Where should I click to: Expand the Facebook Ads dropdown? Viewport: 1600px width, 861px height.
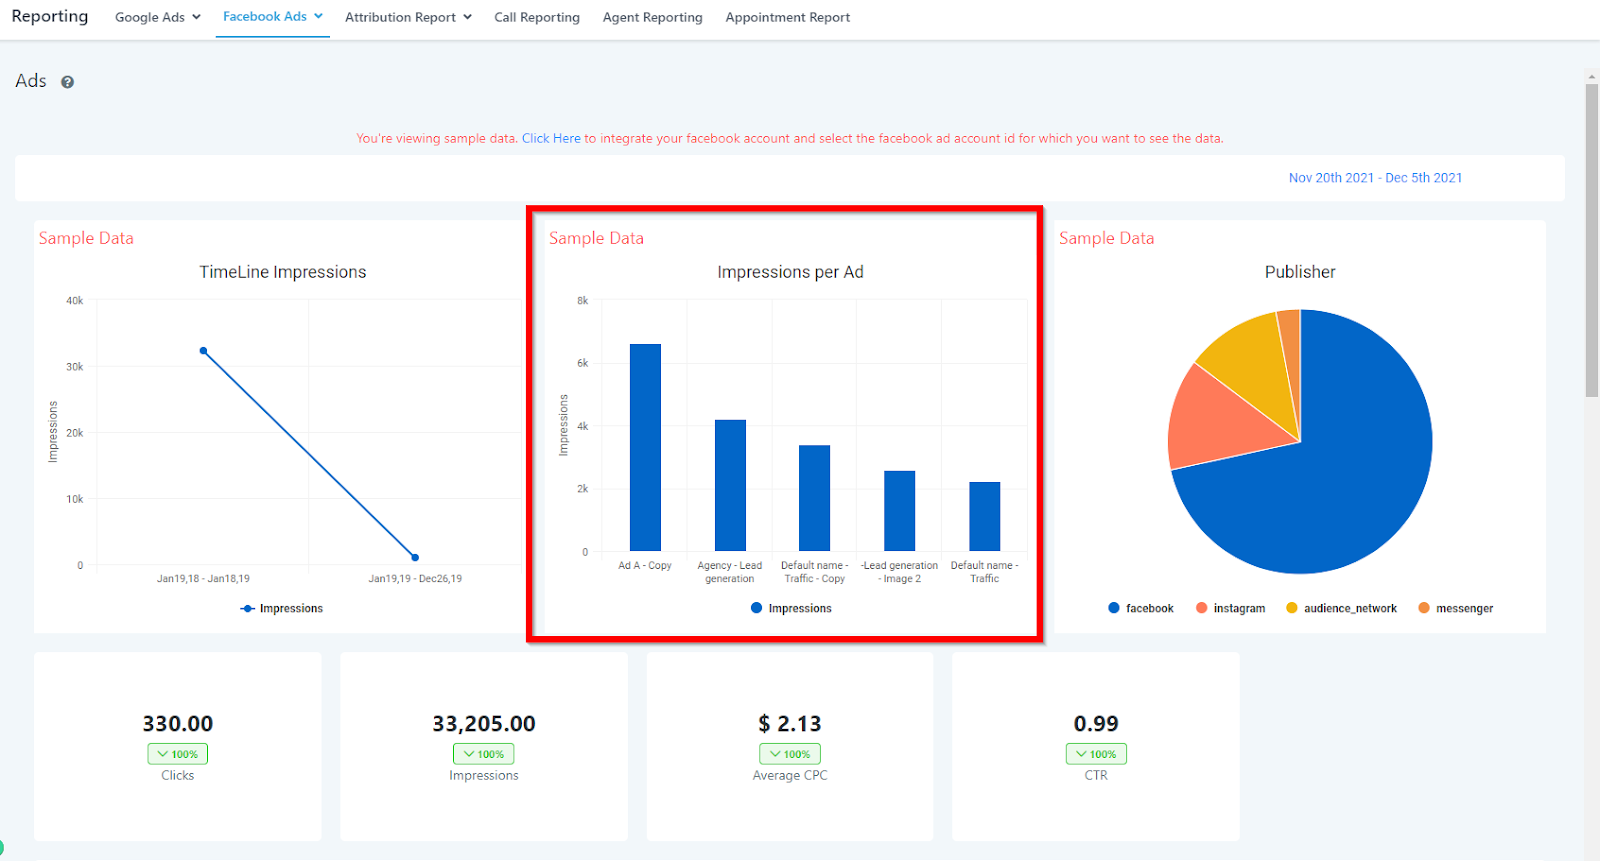(273, 16)
